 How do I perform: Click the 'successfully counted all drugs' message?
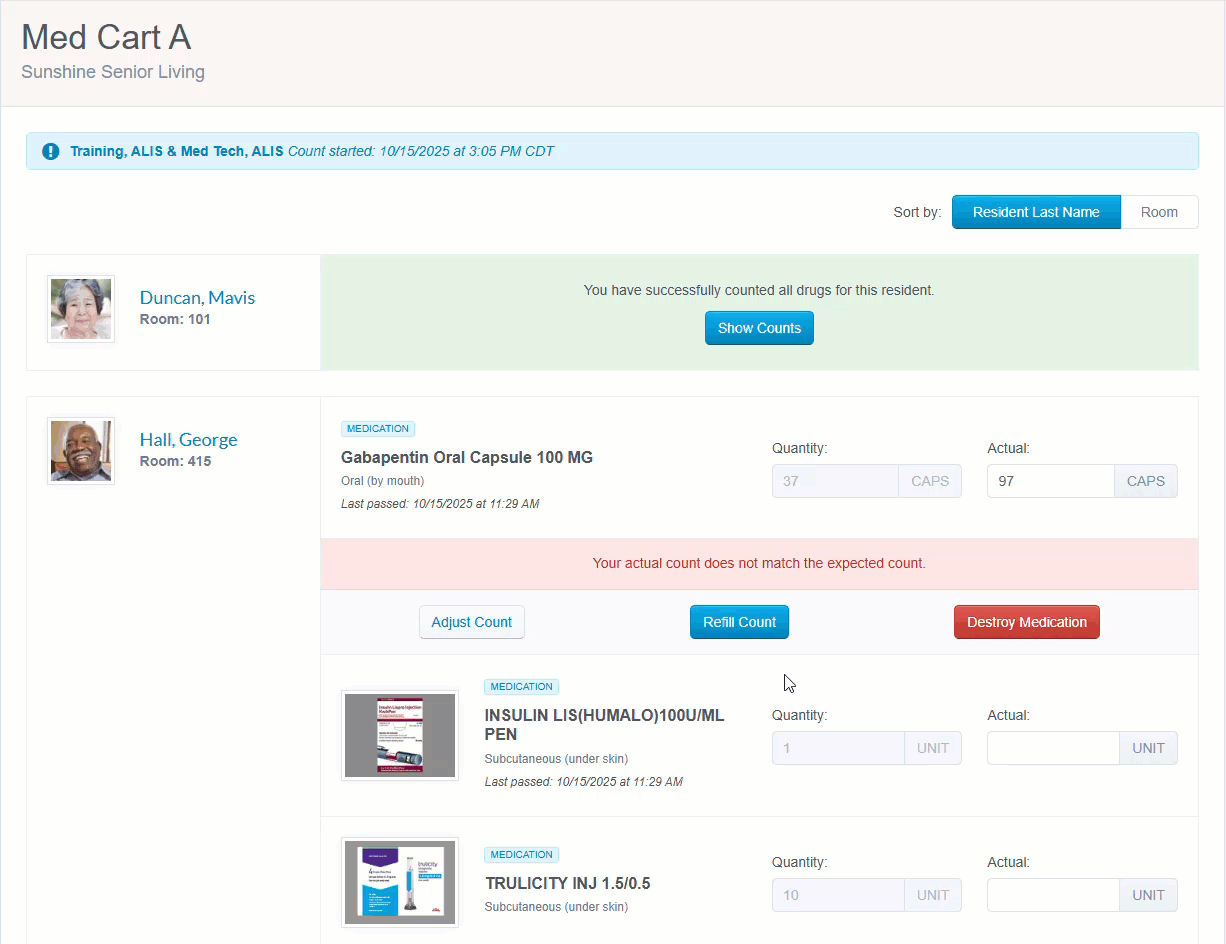759,290
